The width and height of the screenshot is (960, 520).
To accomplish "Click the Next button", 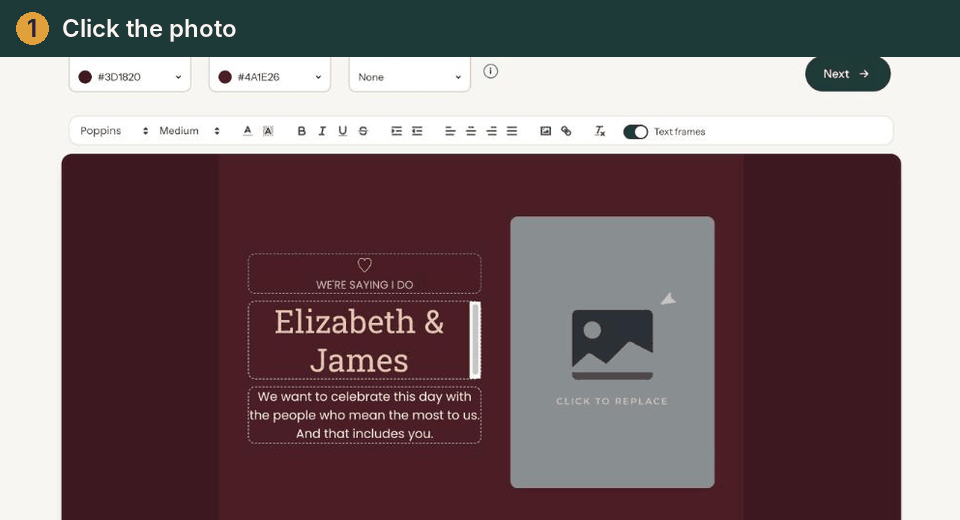I will click(847, 74).
